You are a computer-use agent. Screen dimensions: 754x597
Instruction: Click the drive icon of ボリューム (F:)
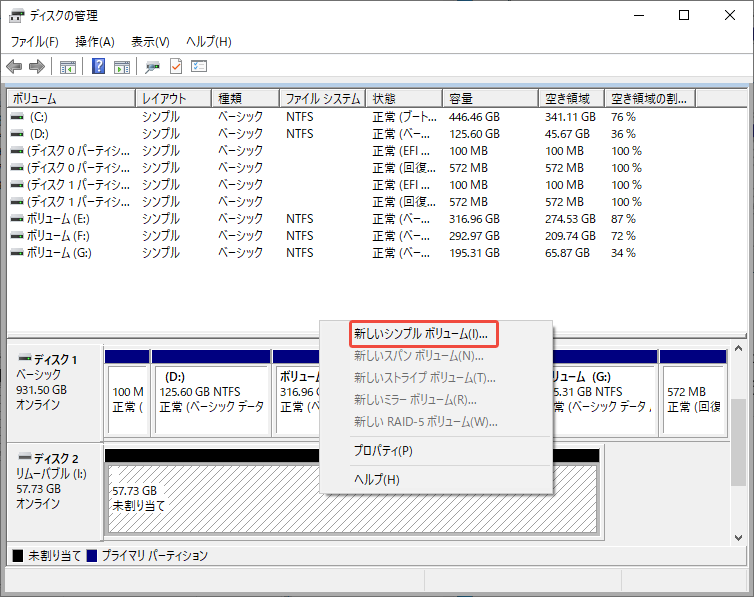(17, 236)
